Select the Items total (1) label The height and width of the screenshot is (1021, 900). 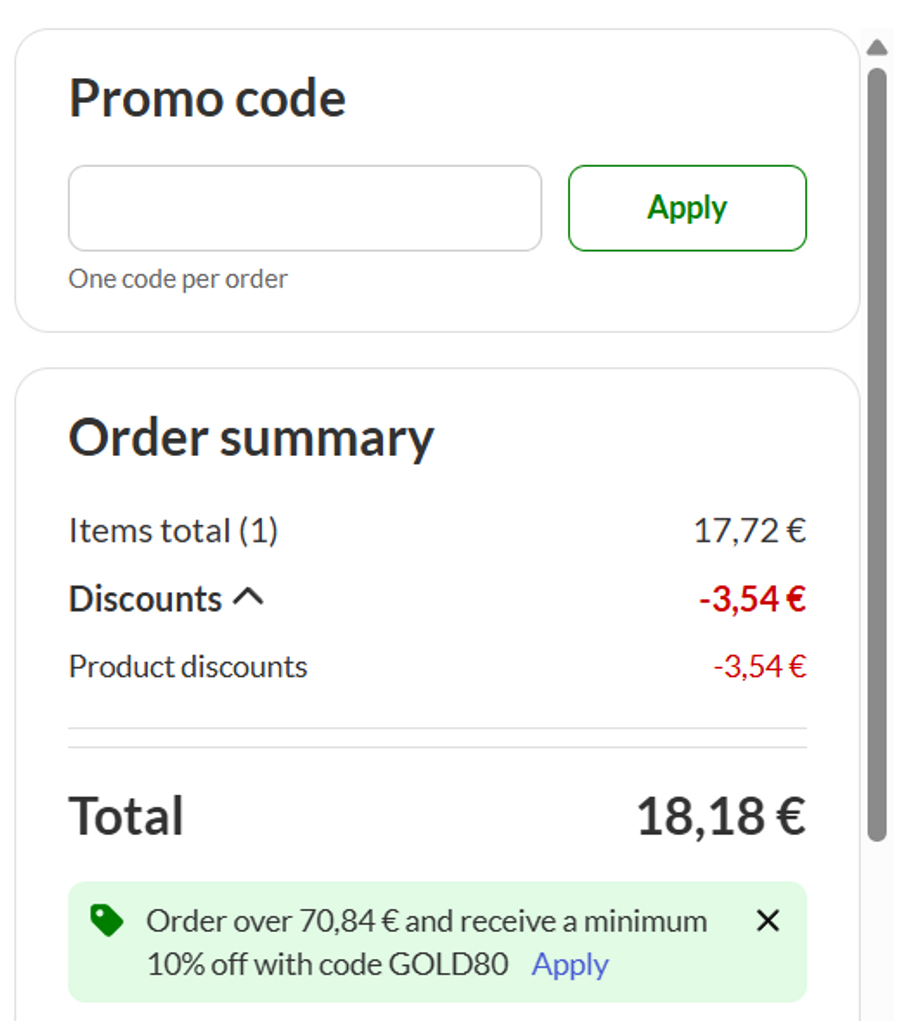[x=173, y=530]
